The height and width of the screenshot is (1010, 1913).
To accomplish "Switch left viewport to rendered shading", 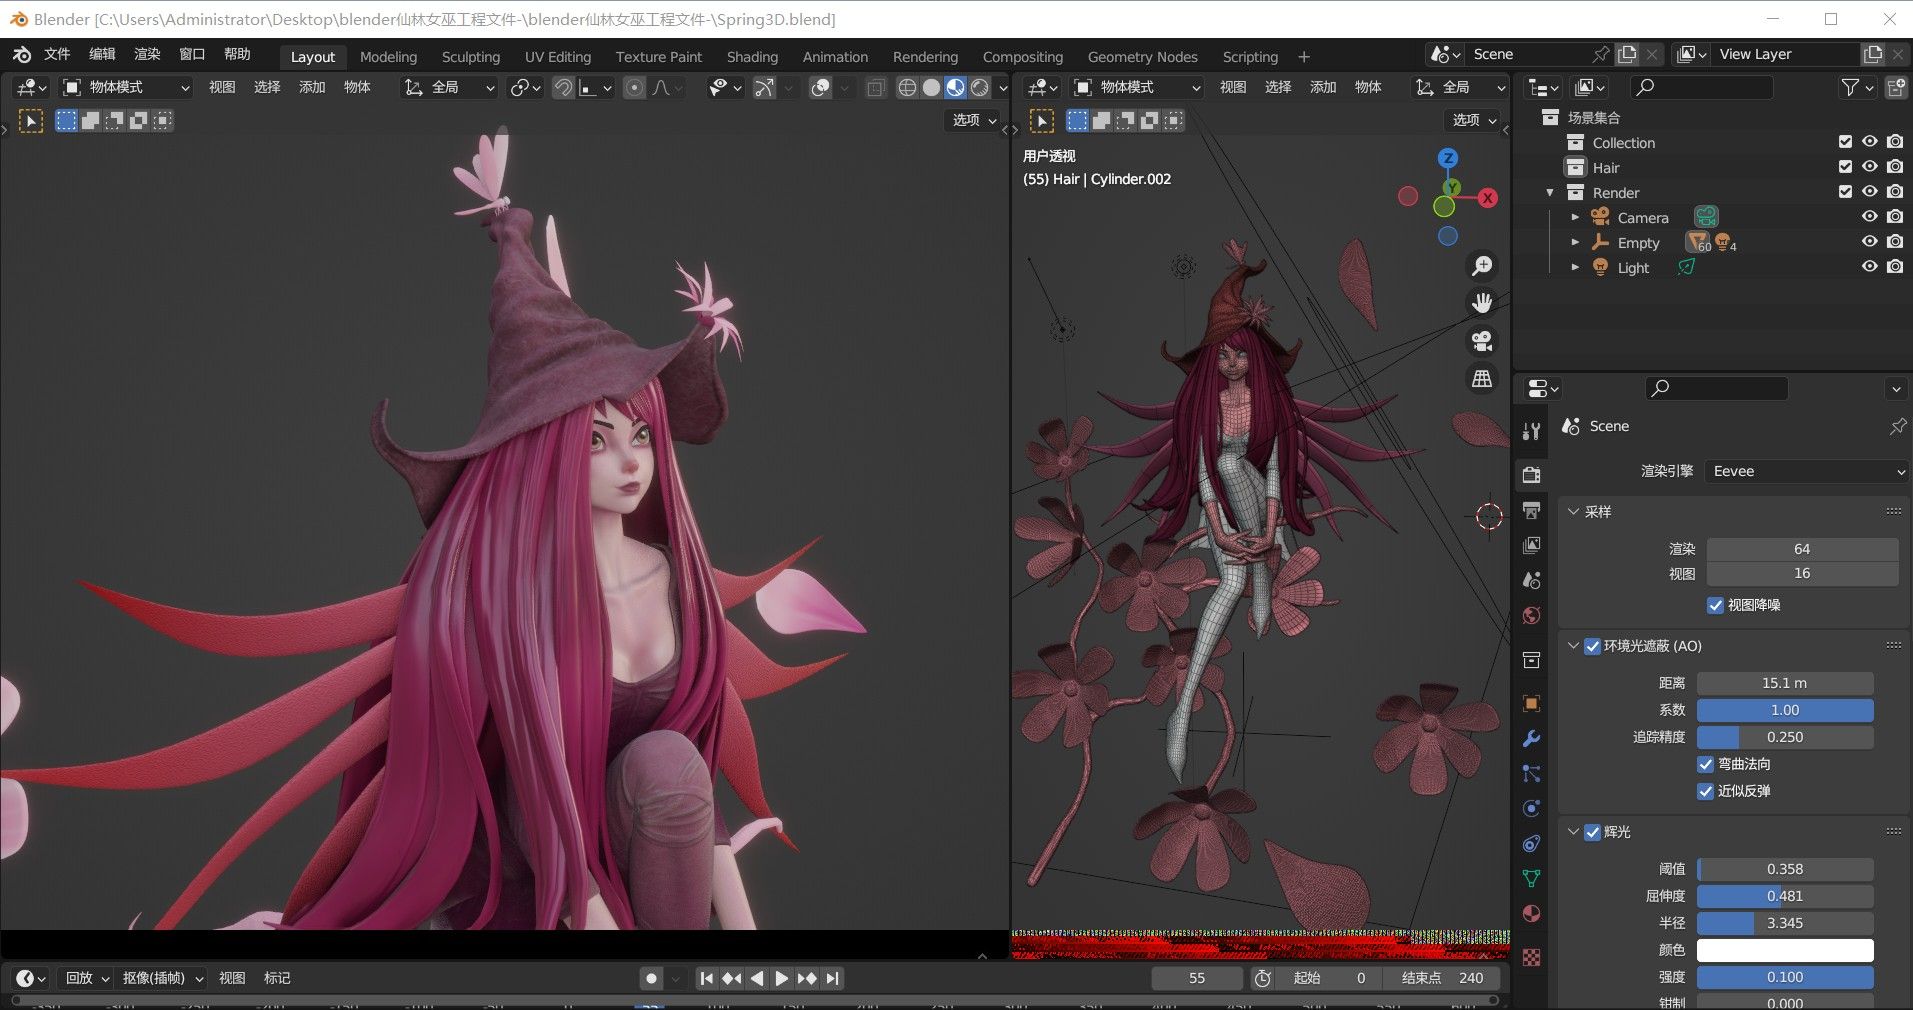I will coord(980,88).
